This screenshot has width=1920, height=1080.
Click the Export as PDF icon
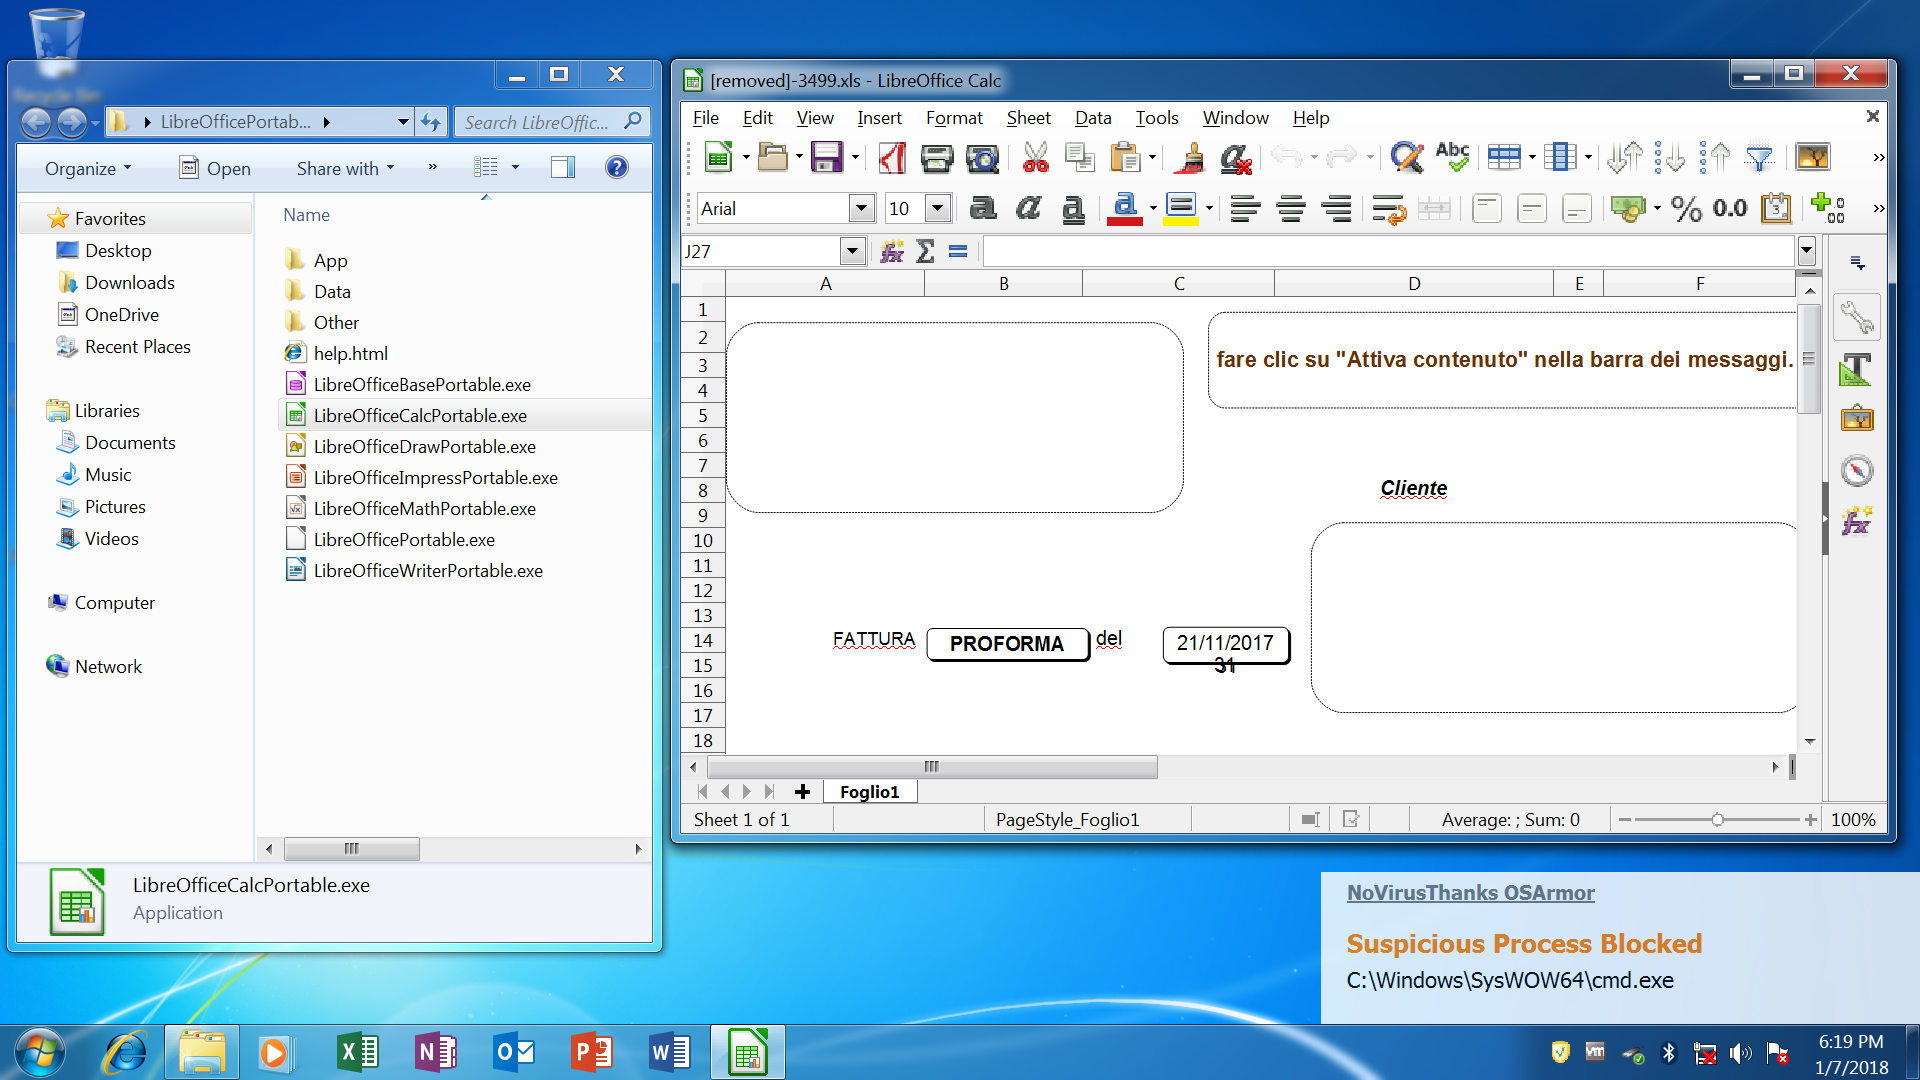891,157
